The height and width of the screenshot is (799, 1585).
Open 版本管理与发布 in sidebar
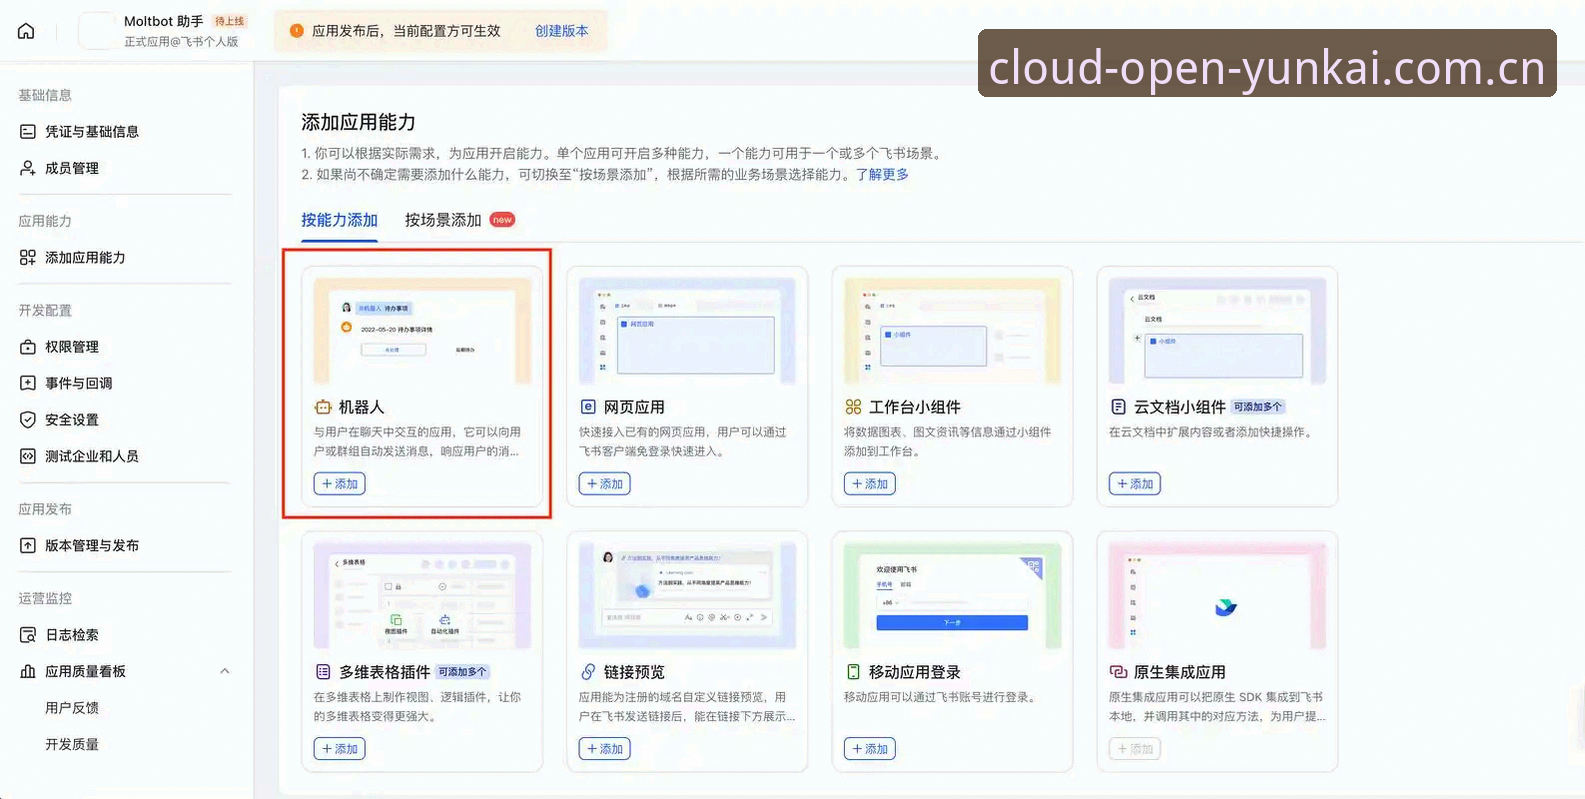(92, 546)
